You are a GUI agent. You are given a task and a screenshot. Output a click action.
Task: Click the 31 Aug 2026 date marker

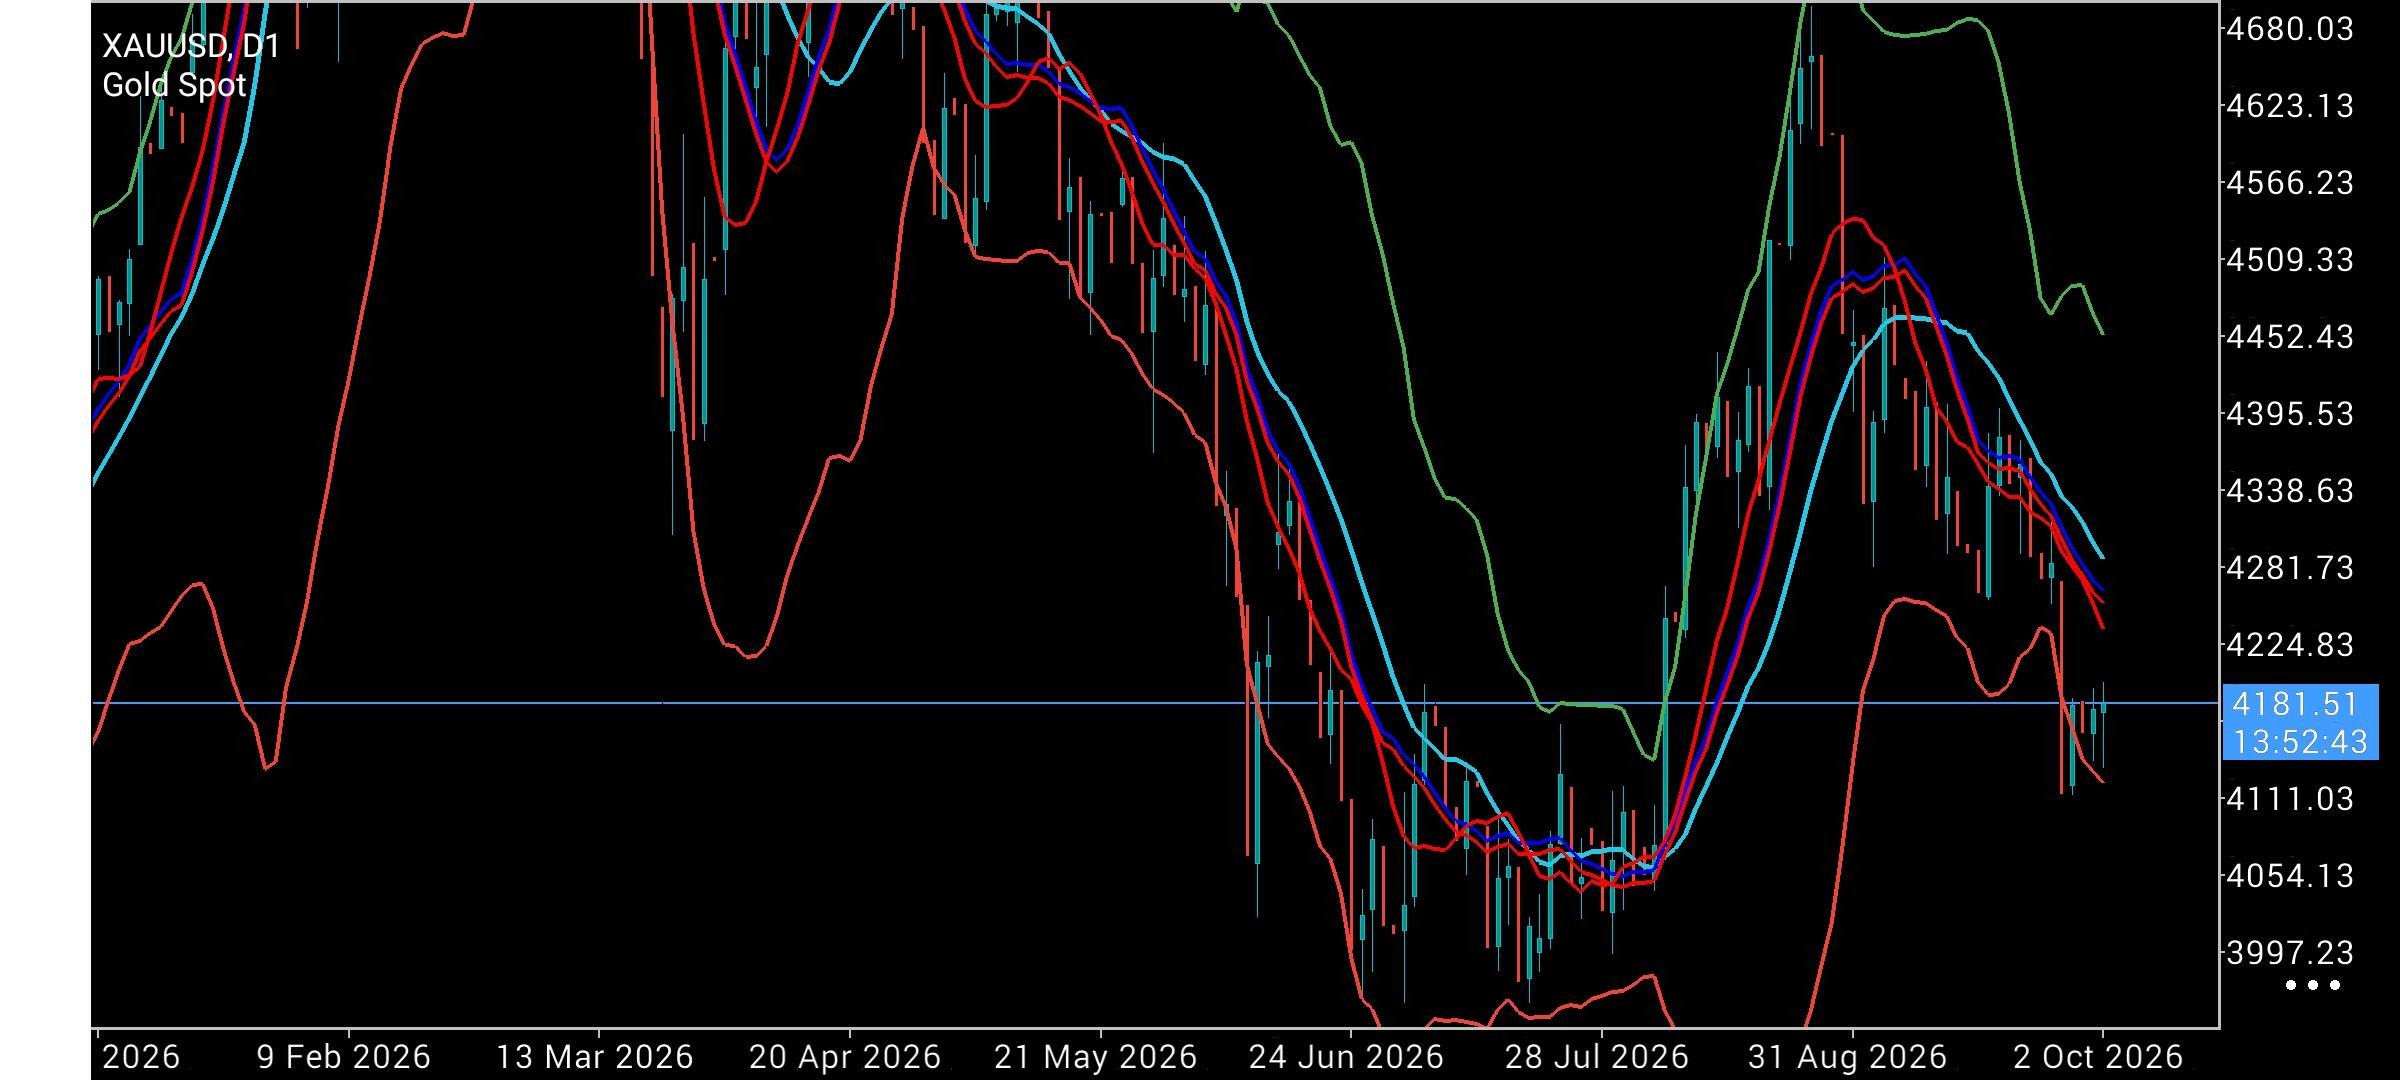pyautogui.click(x=1847, y=1057)
